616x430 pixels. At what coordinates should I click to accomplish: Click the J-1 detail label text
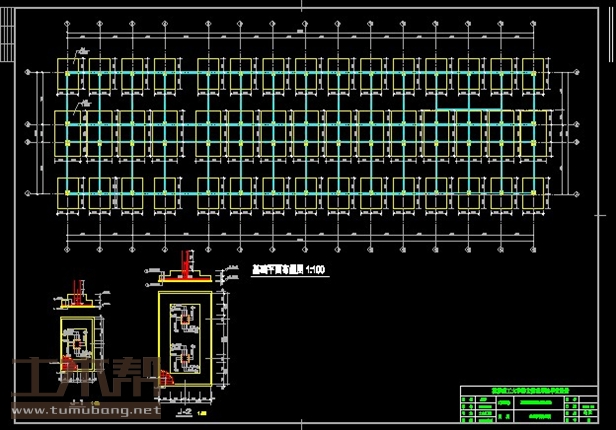point(80,402)
